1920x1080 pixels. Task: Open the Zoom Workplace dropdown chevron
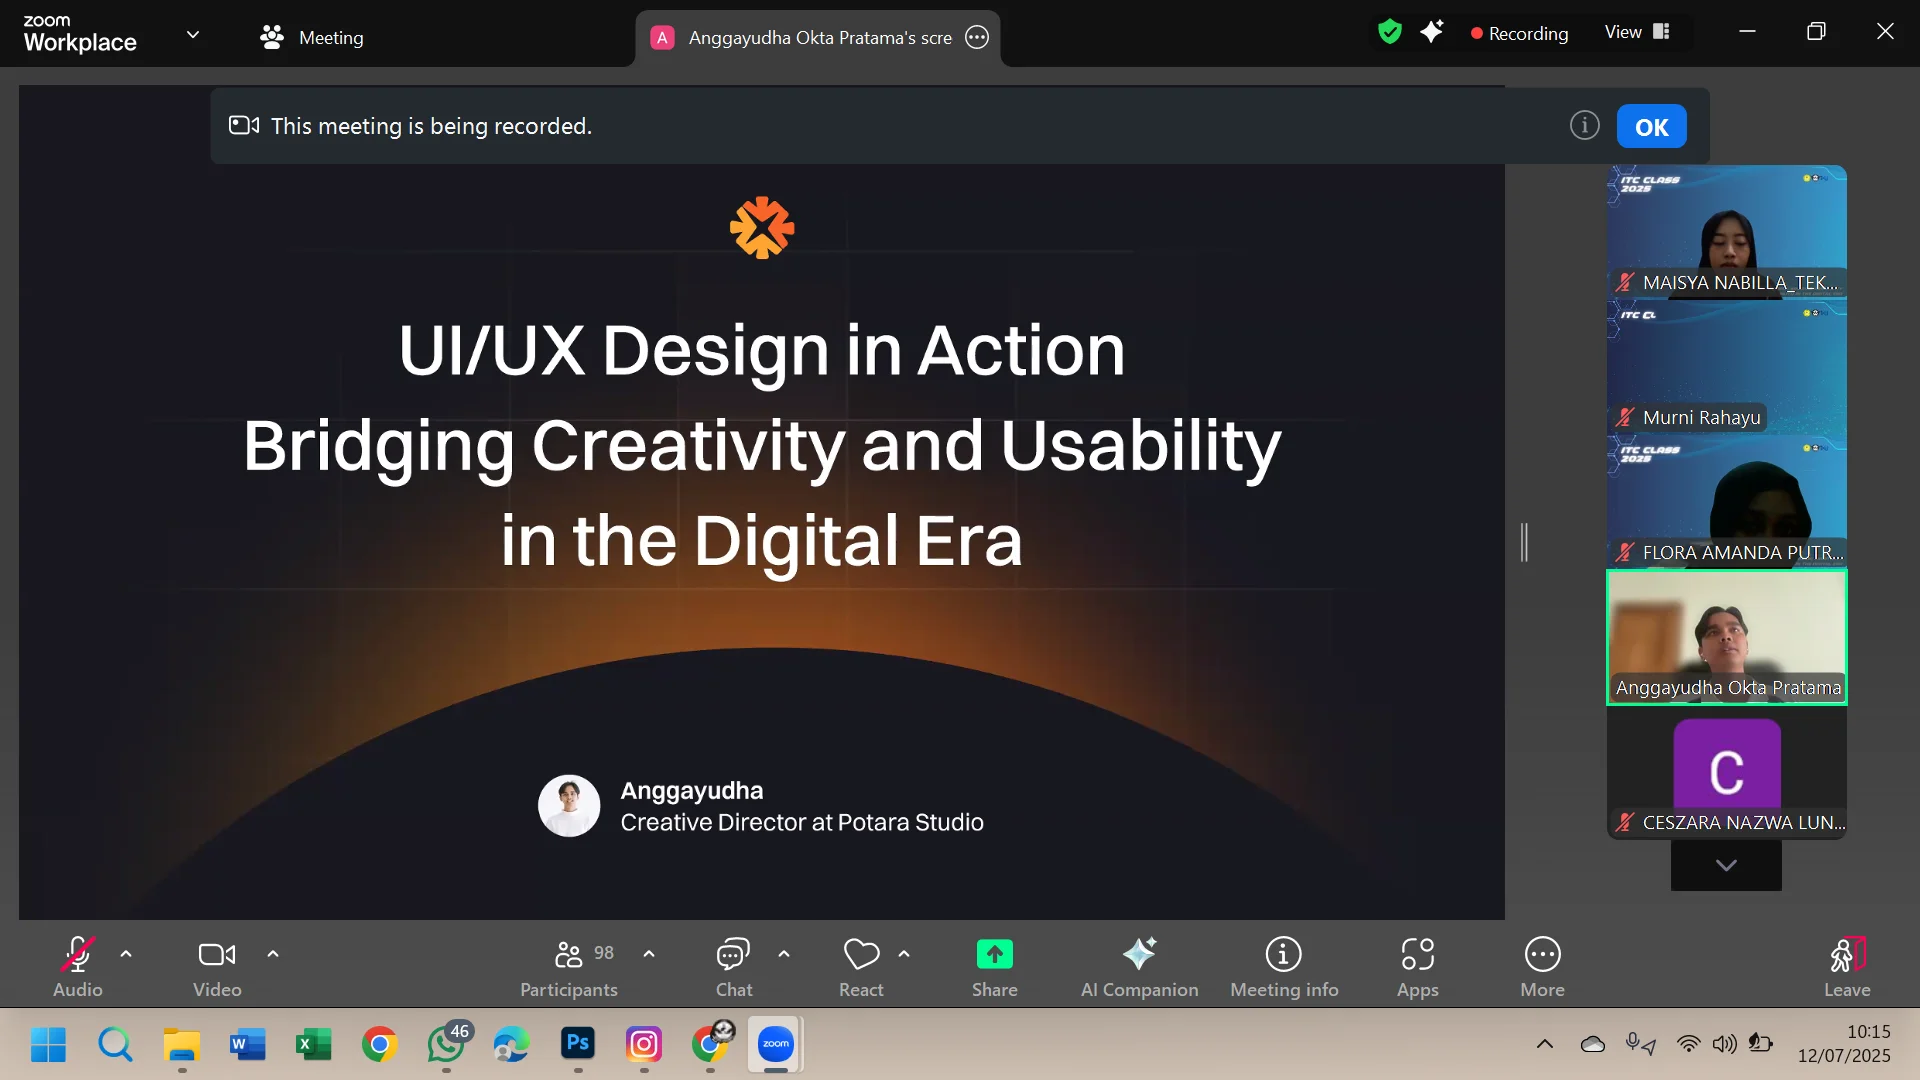[x=193, y=34]
